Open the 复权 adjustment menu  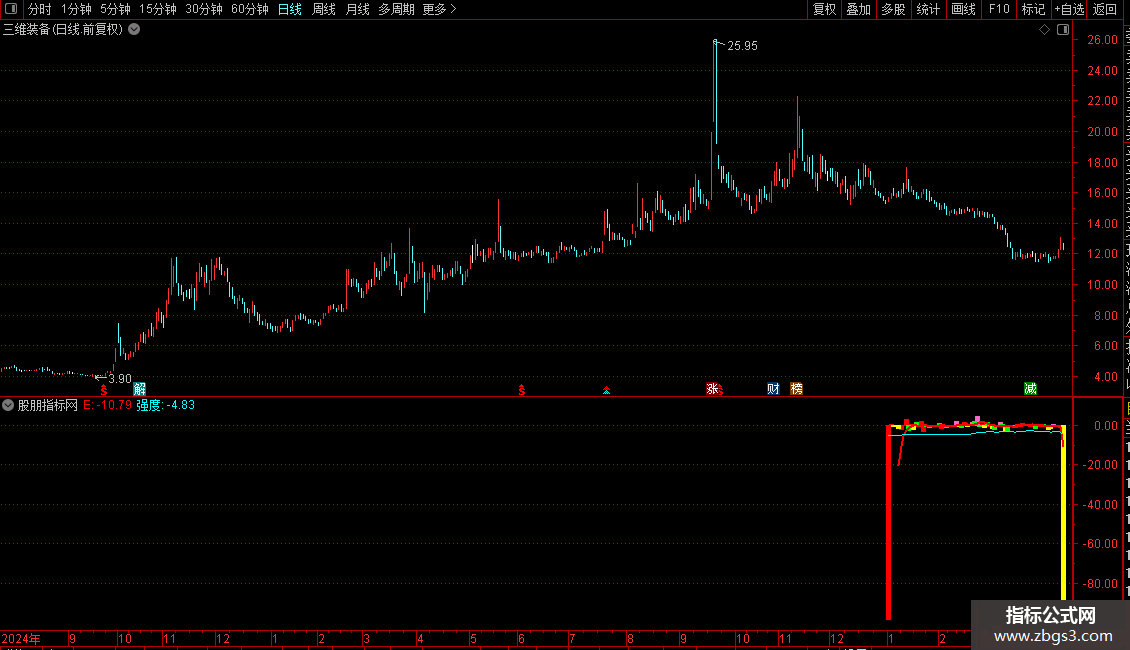click(x=824, y=9)
